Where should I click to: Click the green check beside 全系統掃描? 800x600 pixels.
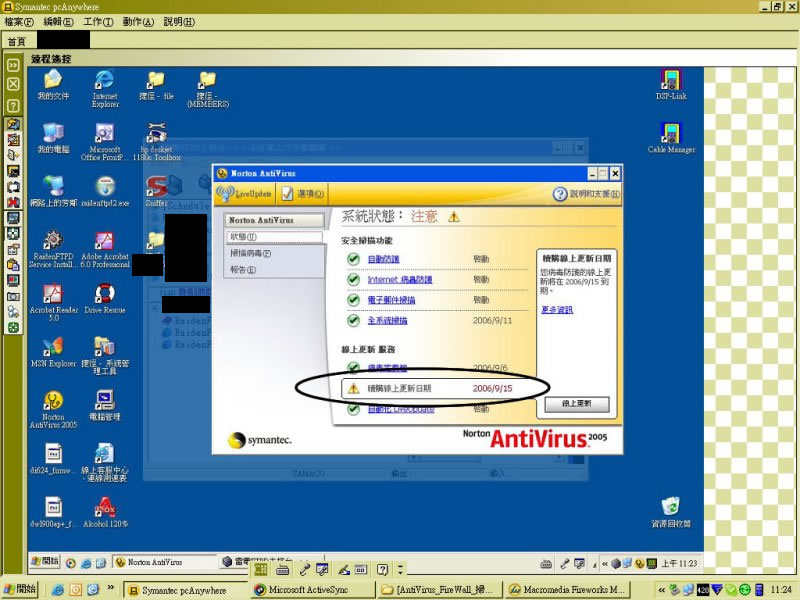[353, 320]
